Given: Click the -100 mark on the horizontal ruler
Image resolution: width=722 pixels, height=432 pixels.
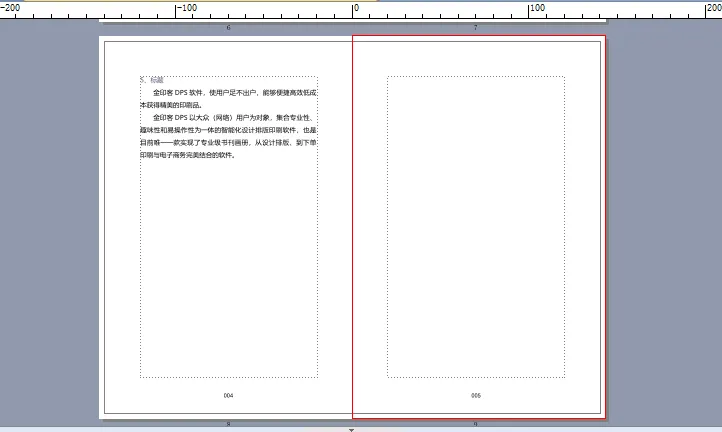Looking at the screenshot, I should click(x=186, y=9).
